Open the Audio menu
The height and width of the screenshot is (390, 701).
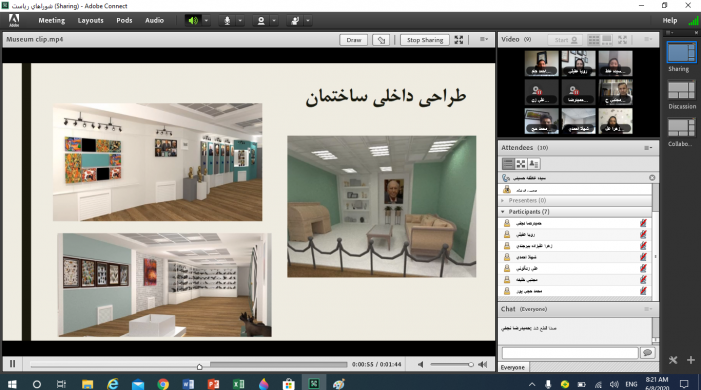click(x=154, y=20)
